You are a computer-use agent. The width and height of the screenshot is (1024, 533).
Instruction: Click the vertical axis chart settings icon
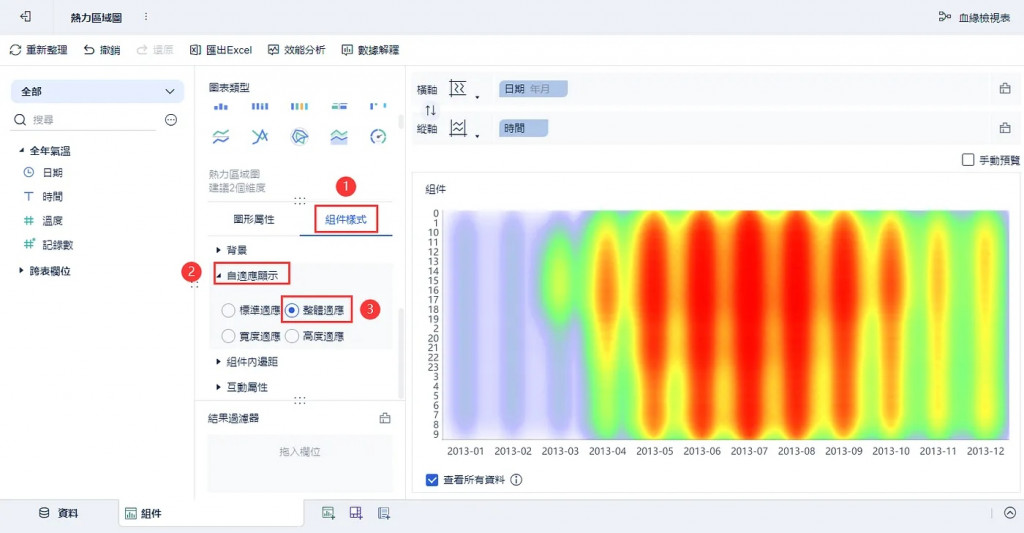(x=458, y=128)
